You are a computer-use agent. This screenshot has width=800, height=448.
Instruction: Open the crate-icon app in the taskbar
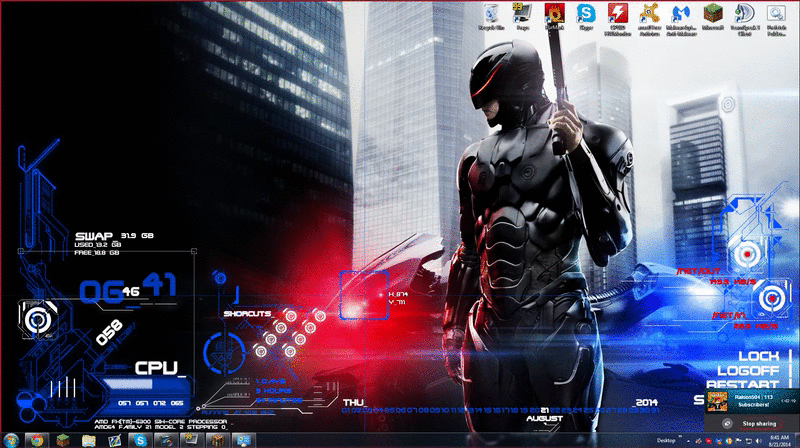coord(218,440)
